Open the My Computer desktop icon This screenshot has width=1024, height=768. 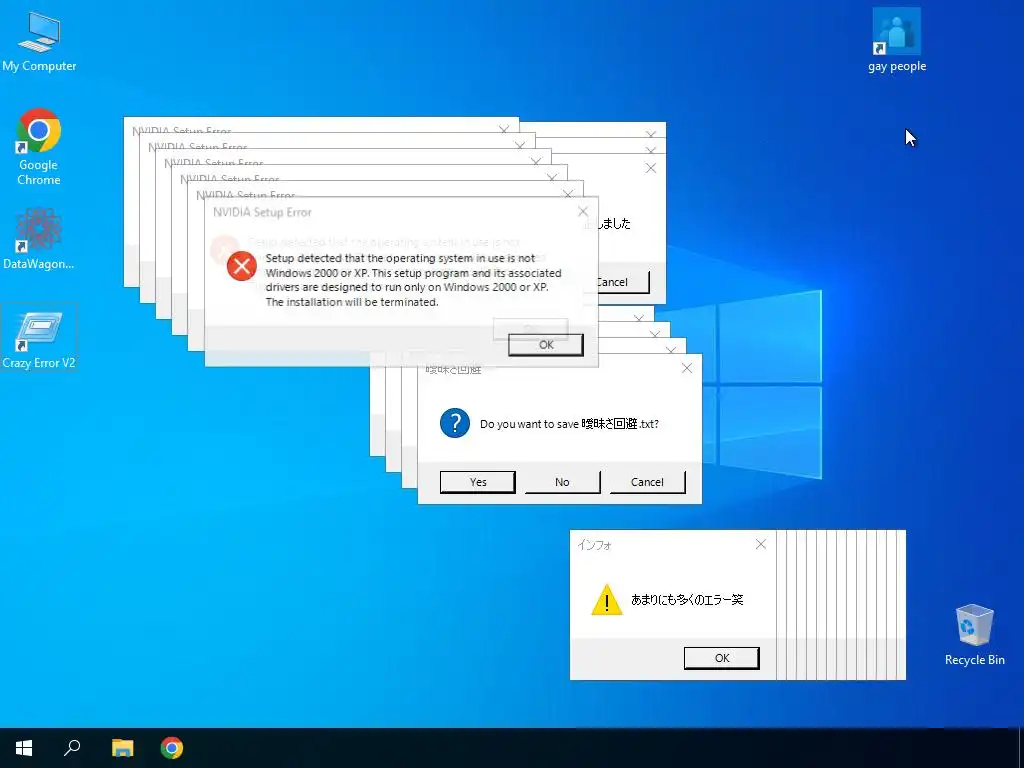pyautogui.click(x=39, y=40)
